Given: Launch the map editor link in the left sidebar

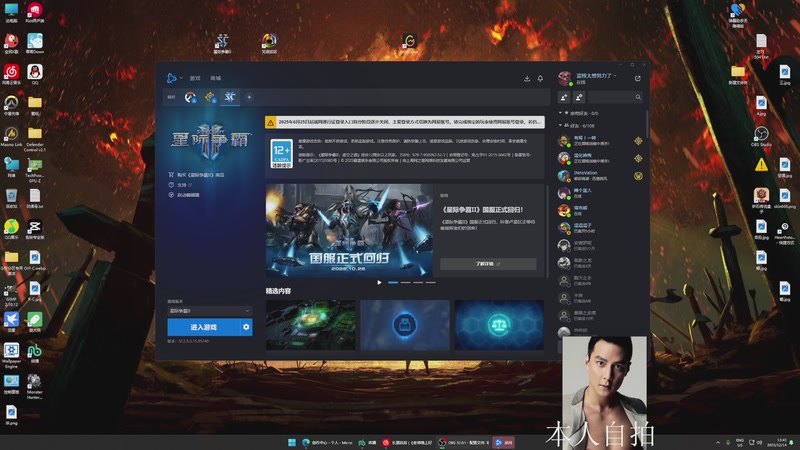Looking at the screenshot, I should [x=184, y=195].
